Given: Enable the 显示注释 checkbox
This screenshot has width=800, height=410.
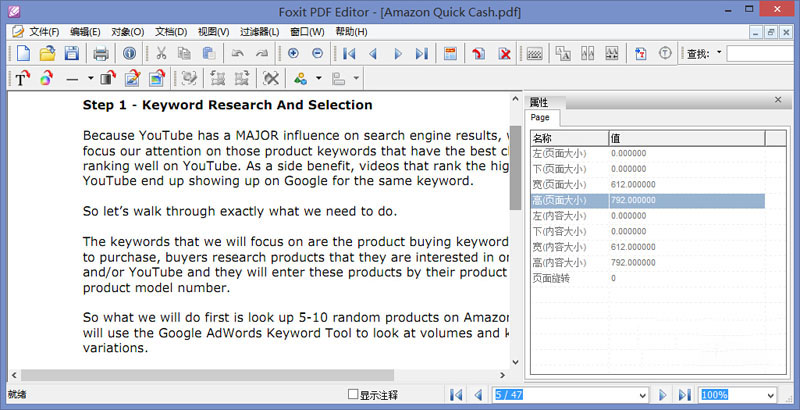Looking at the screenshot, I should coord(353,395).
